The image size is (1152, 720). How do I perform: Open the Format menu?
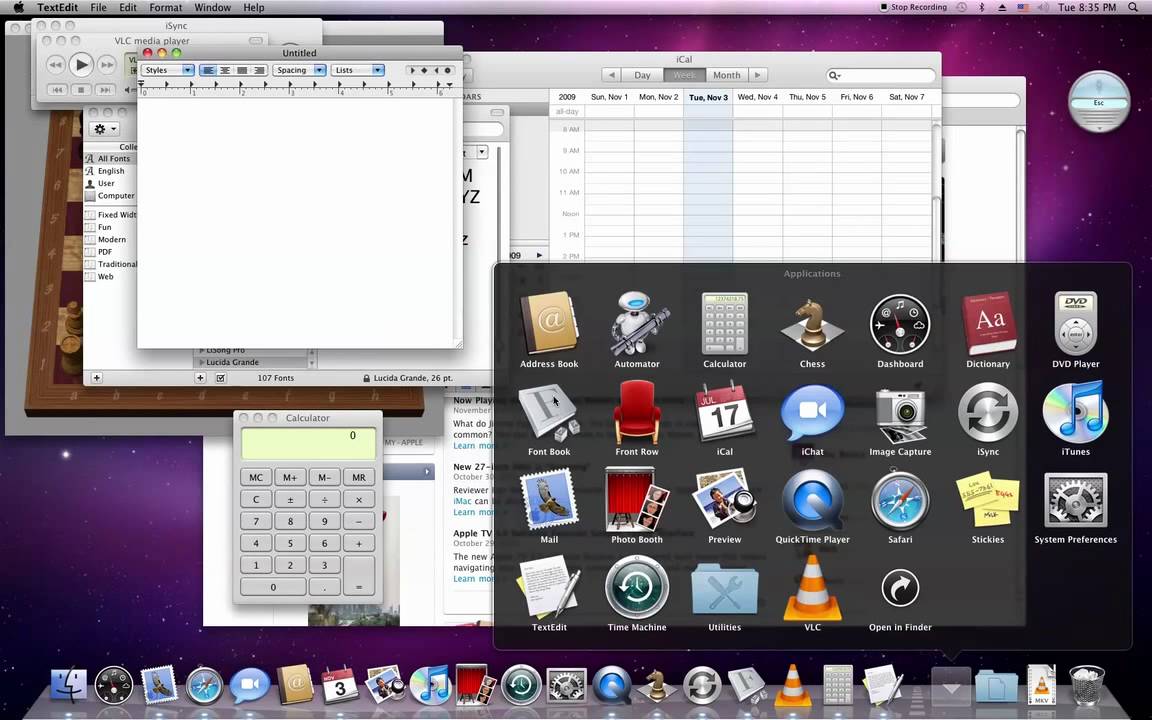[166, 7]
